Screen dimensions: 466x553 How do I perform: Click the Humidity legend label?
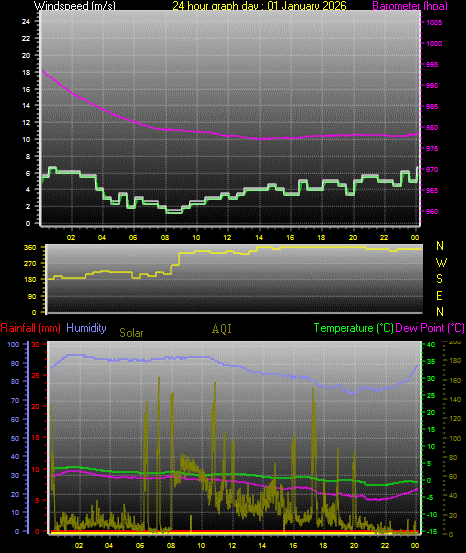tap(86, 328)
